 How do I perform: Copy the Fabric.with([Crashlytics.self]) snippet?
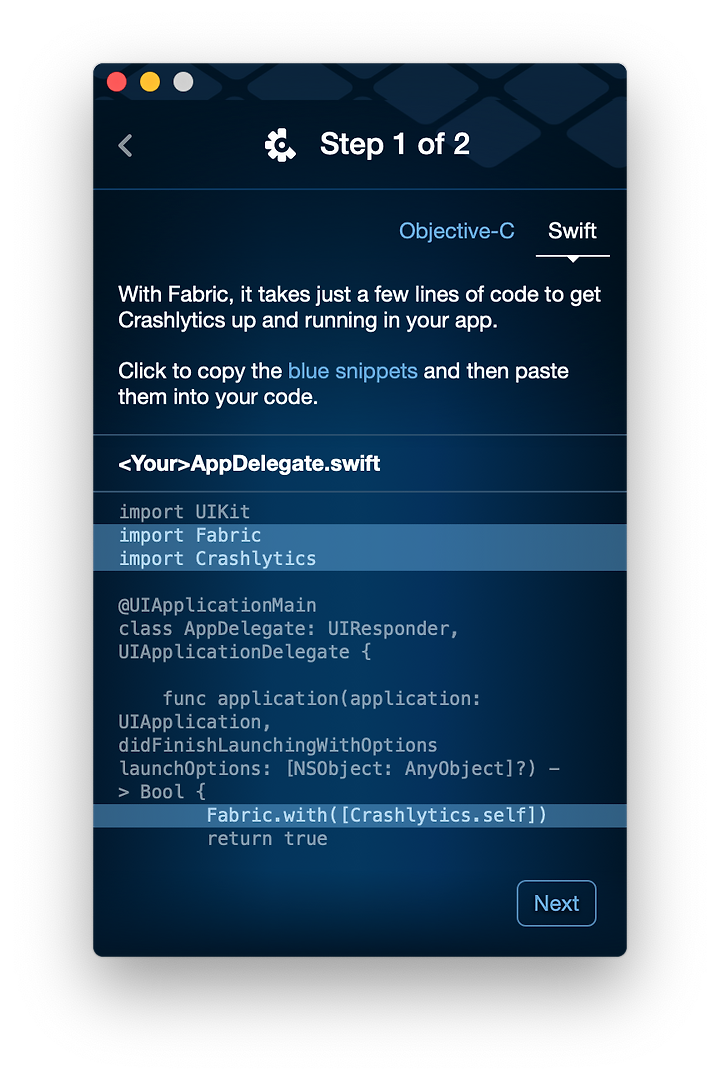pos(360,816)
